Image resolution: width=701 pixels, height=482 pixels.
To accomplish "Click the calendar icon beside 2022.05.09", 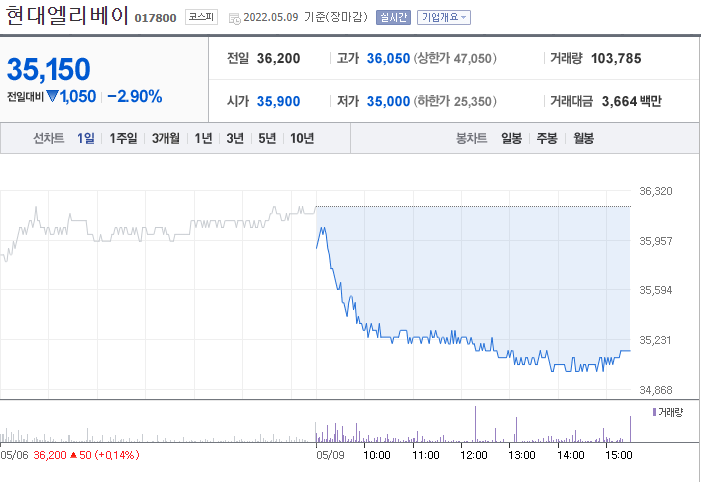I will pos(234,18).
